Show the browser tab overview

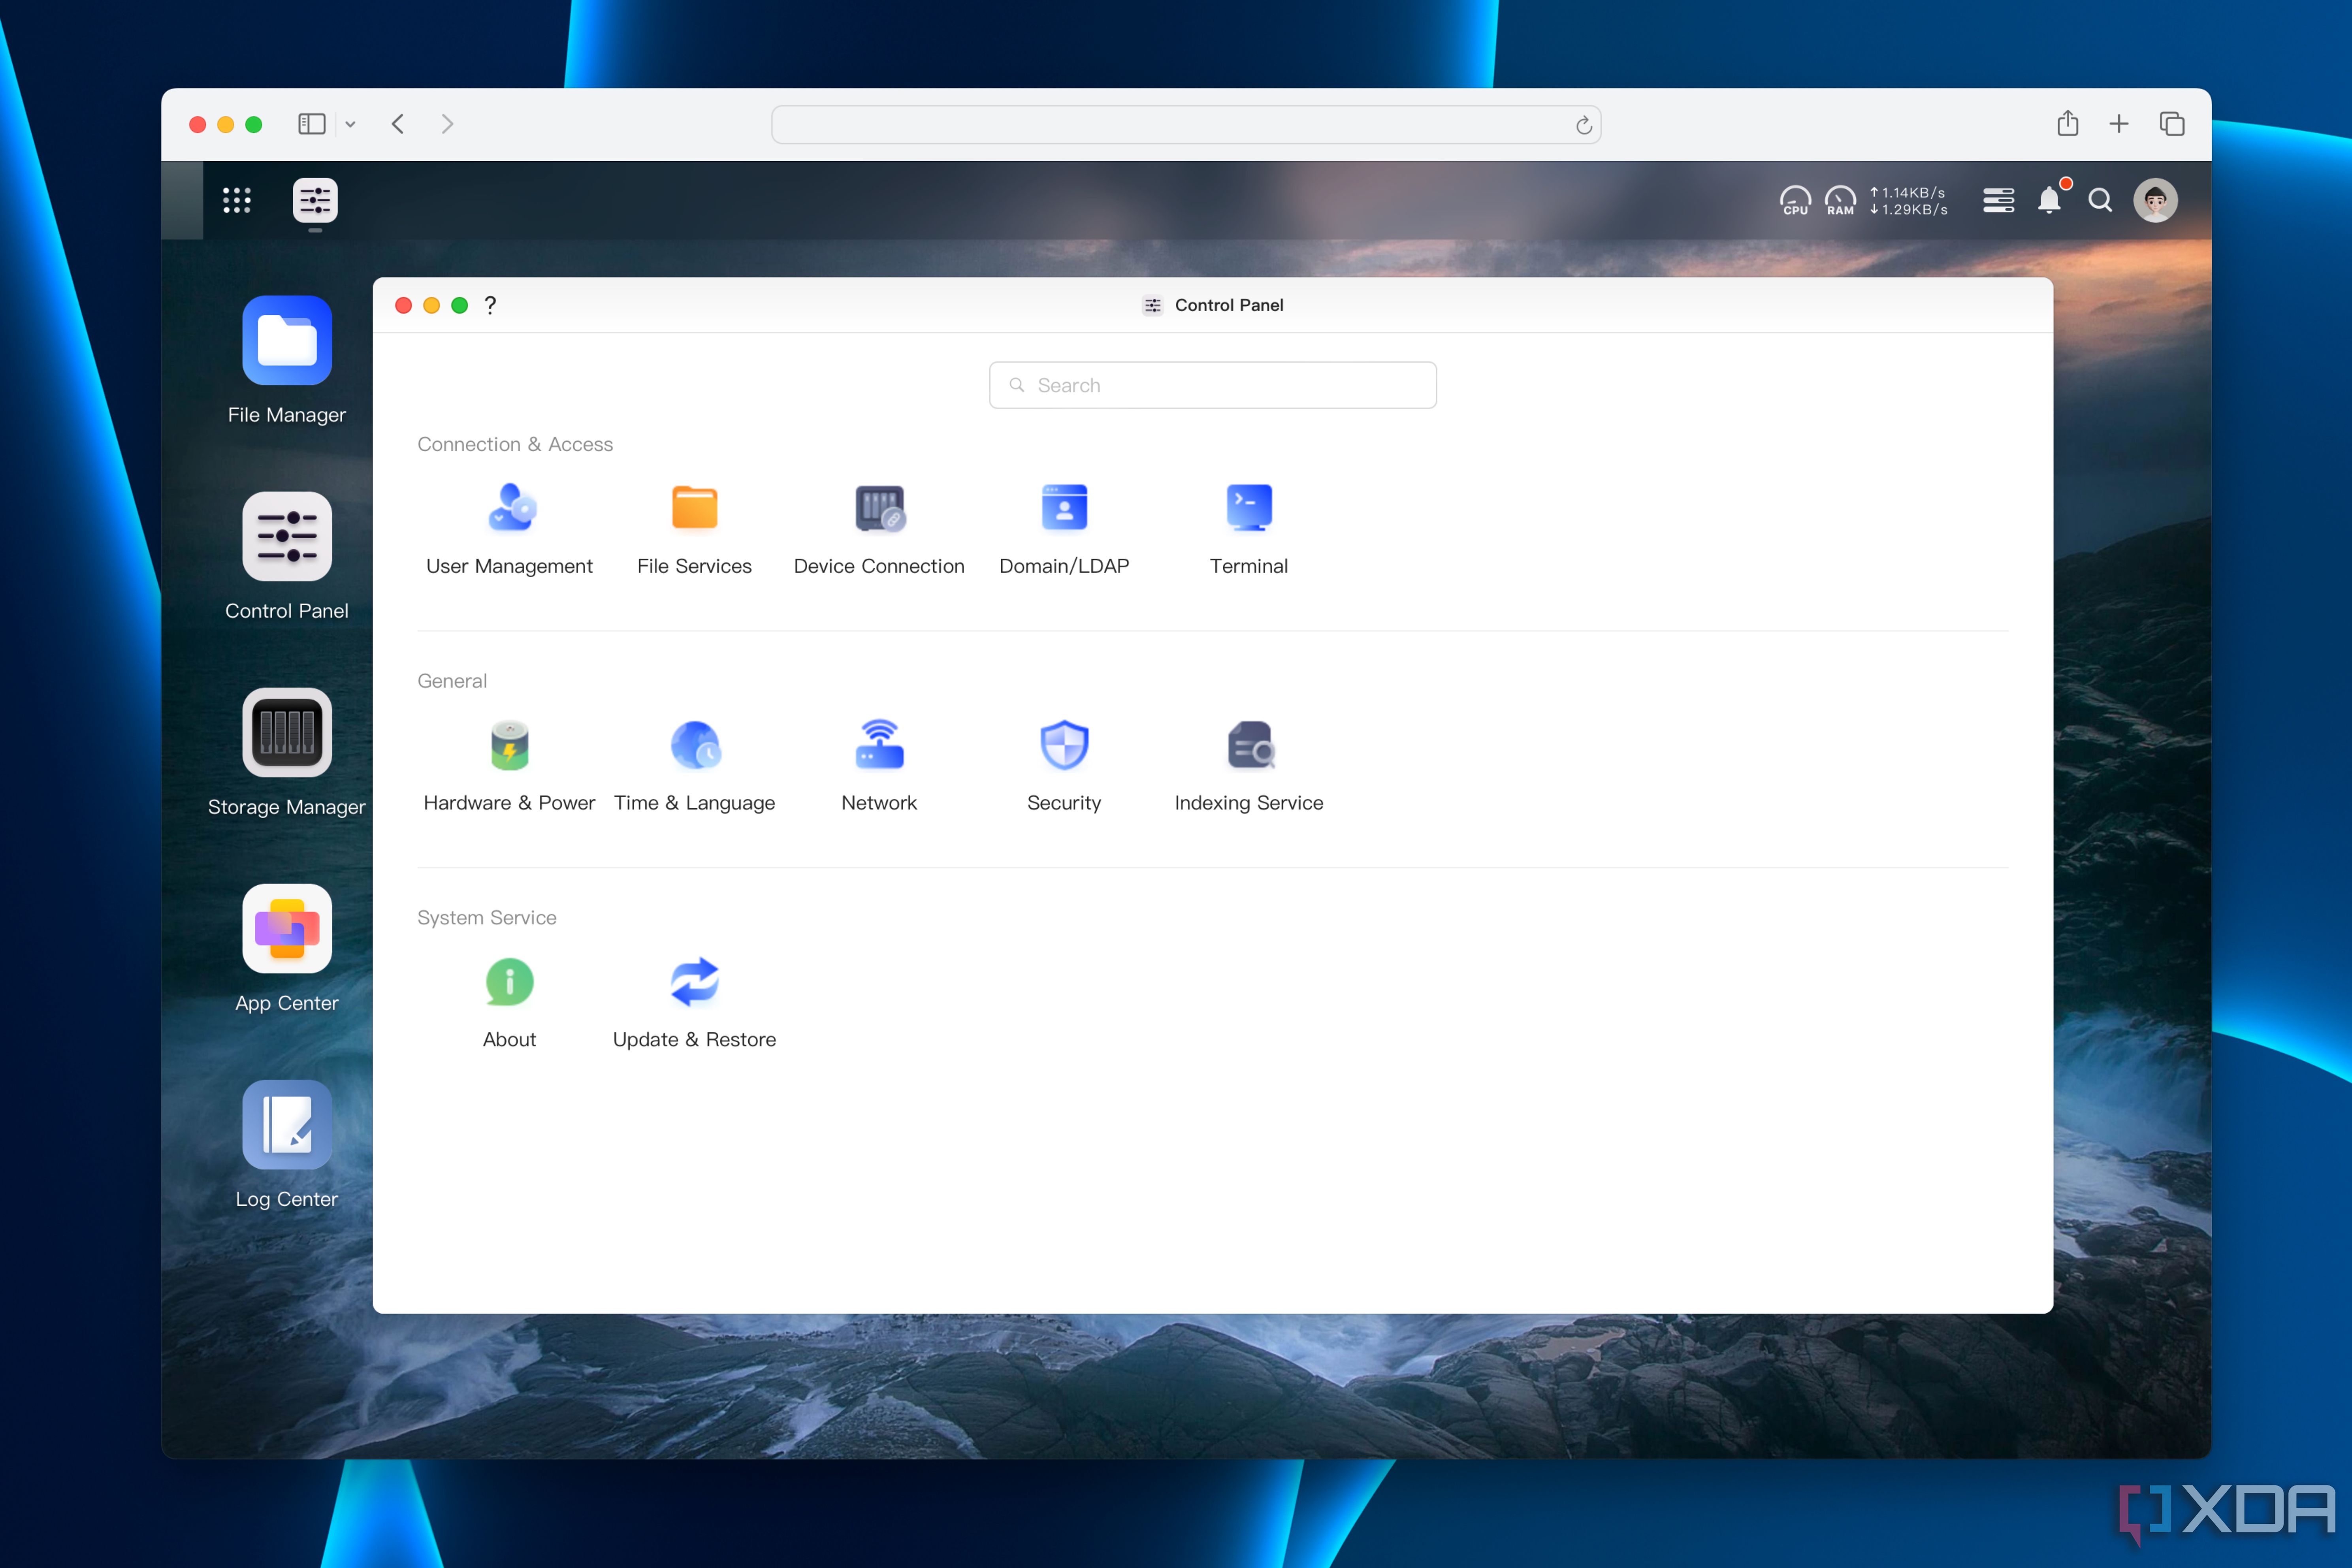click(2171, 124)
